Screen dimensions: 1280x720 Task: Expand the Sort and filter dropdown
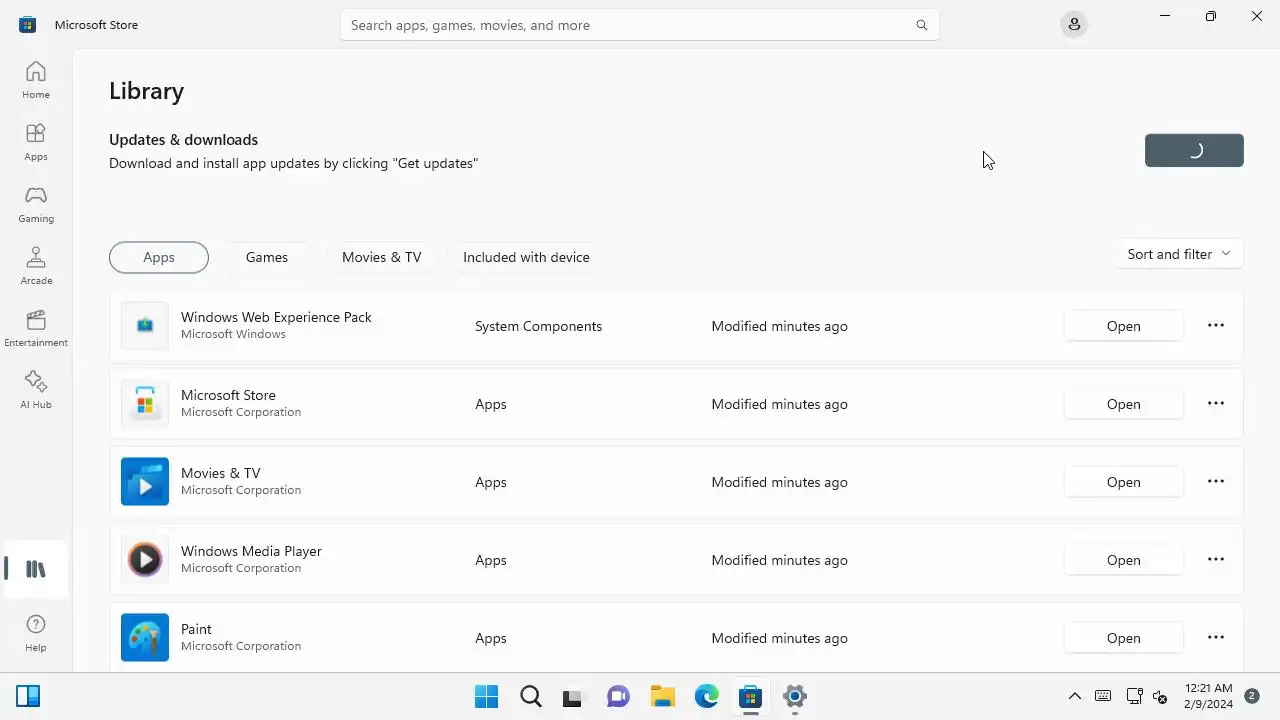click(x=1179, y=254)
